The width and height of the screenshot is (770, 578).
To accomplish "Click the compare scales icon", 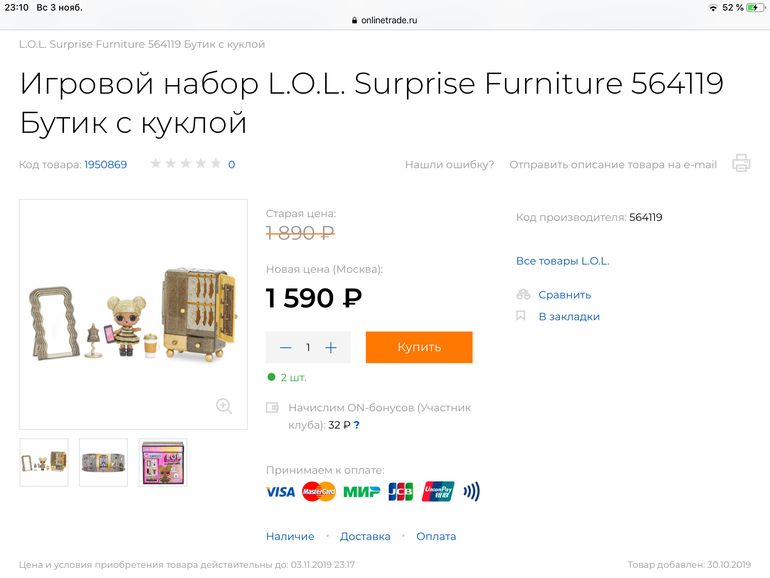I will coord(522,295).
